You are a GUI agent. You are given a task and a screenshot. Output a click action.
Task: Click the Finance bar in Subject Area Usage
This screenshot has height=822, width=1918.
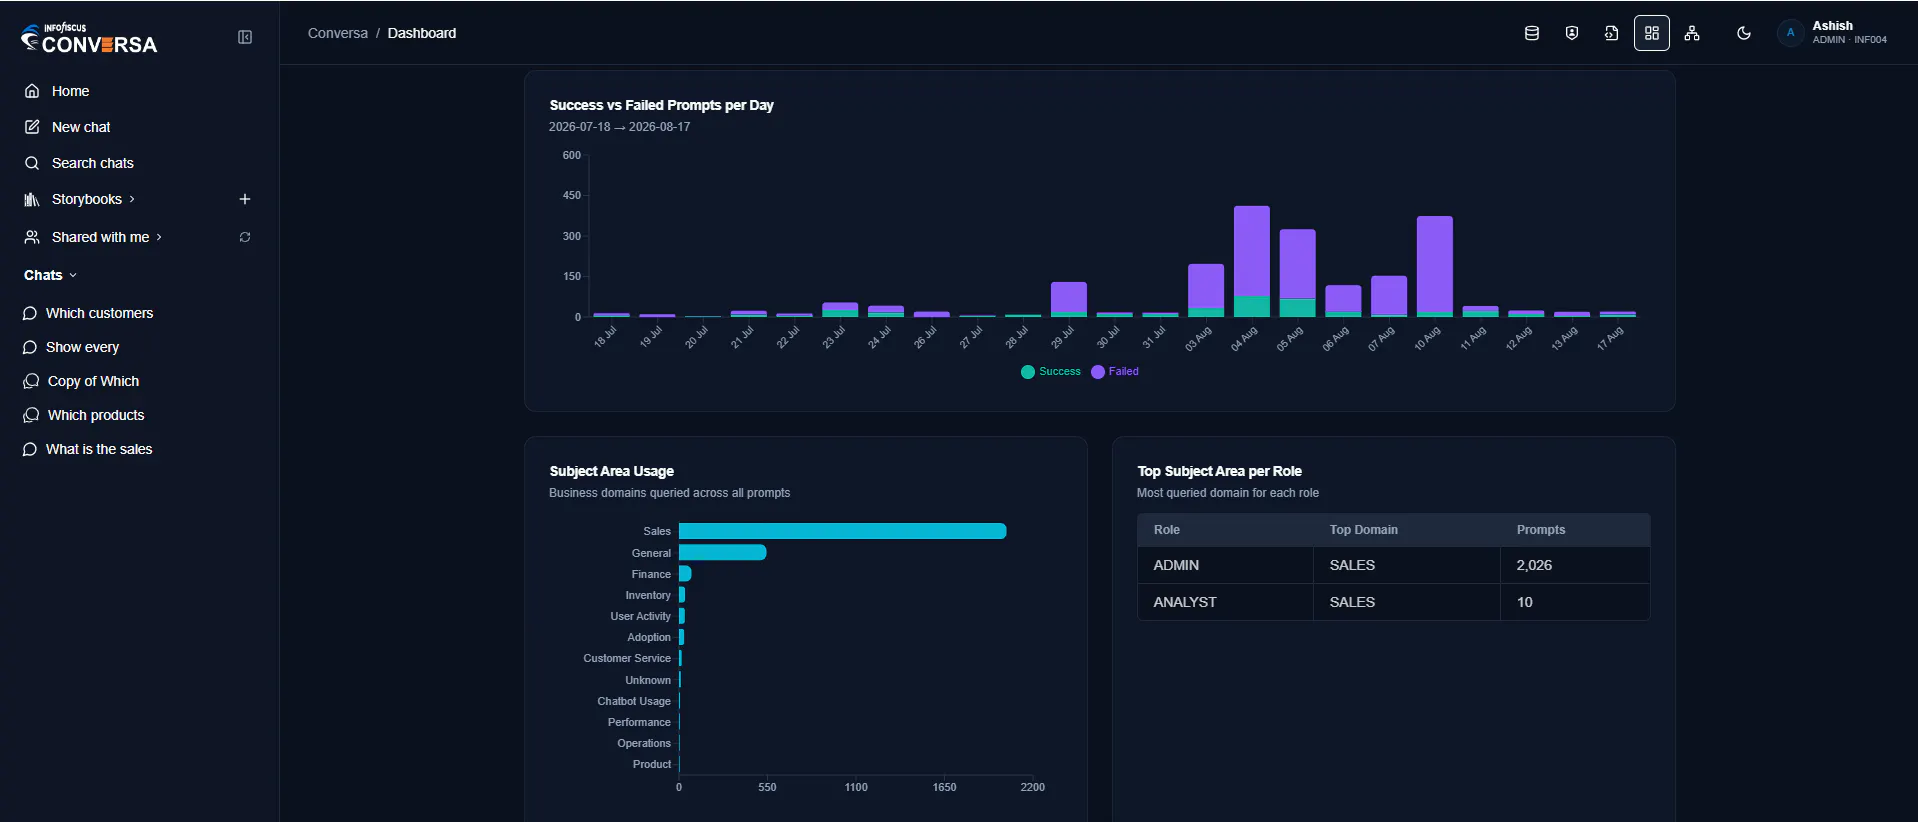click(x=685, y=573)
